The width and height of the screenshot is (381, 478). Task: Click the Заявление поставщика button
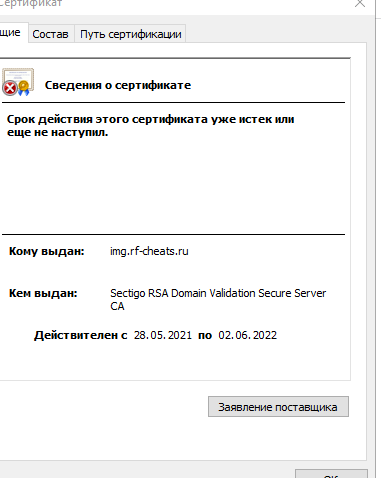pyautogui.click(x=278, y=407)
